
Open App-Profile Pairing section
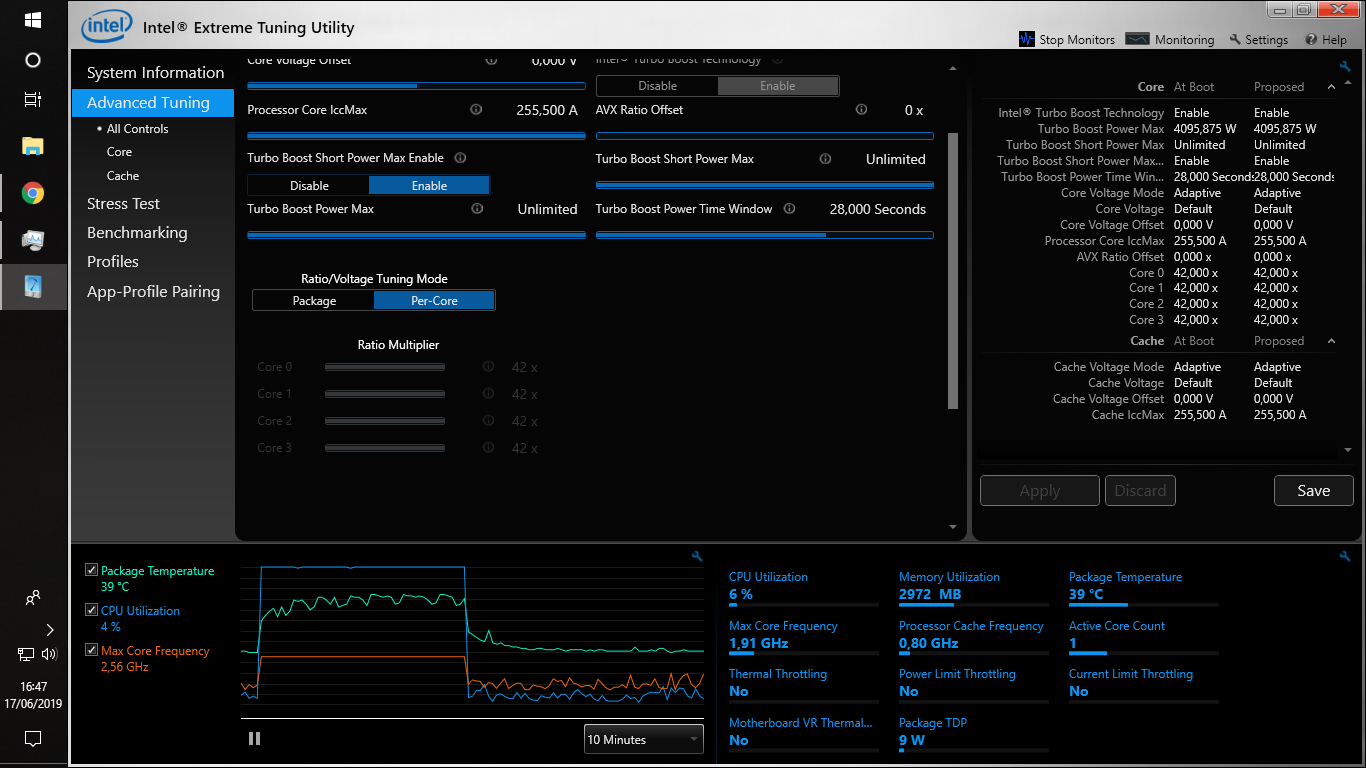click(x=153, y=292)
